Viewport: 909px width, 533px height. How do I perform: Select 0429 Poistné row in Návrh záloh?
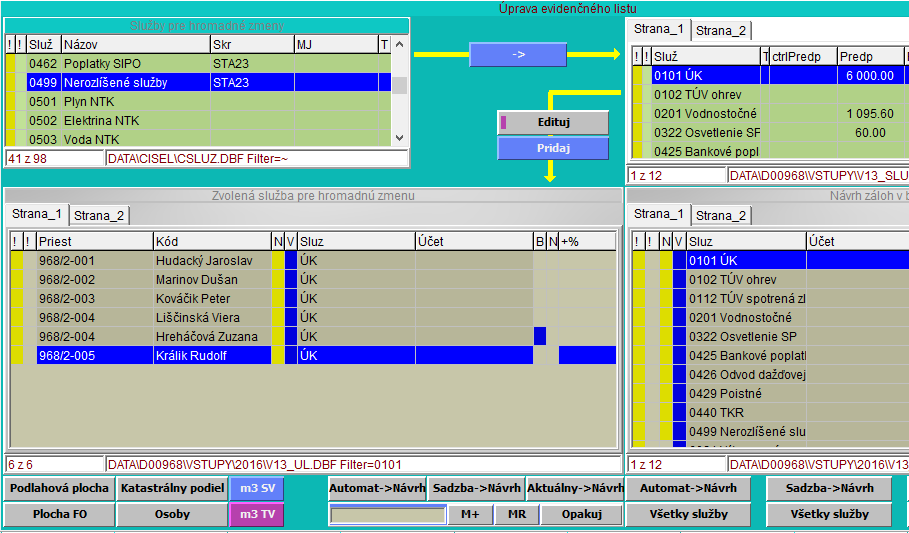pyautogui.click(x=770, y=394)
